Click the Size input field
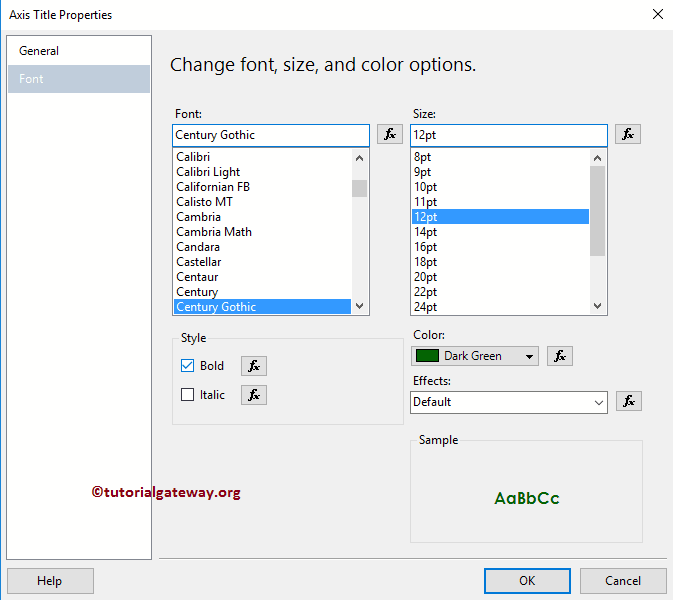 click(x=509, y=135)
